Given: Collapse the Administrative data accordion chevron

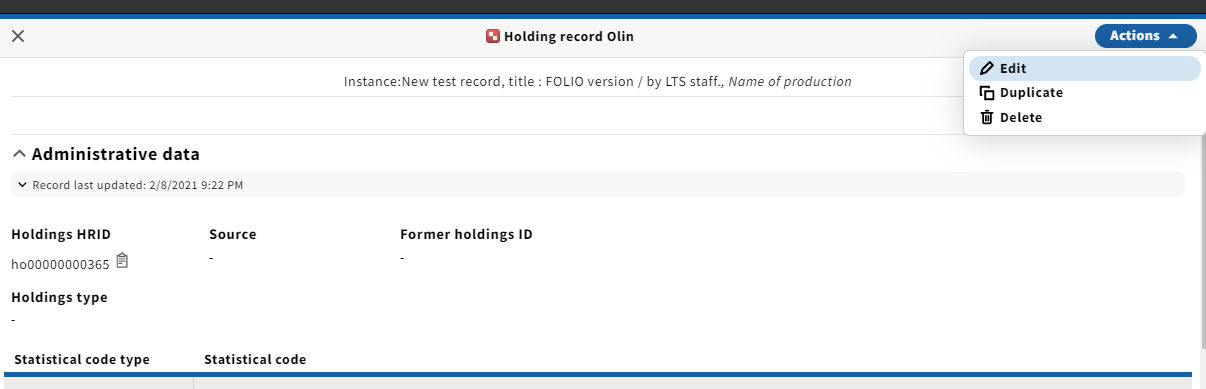Looking at the screenshot, I should click(19, 154).
